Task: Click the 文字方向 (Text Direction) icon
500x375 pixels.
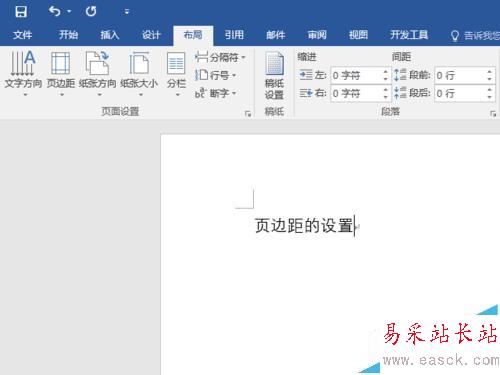Action: point(23,63)
